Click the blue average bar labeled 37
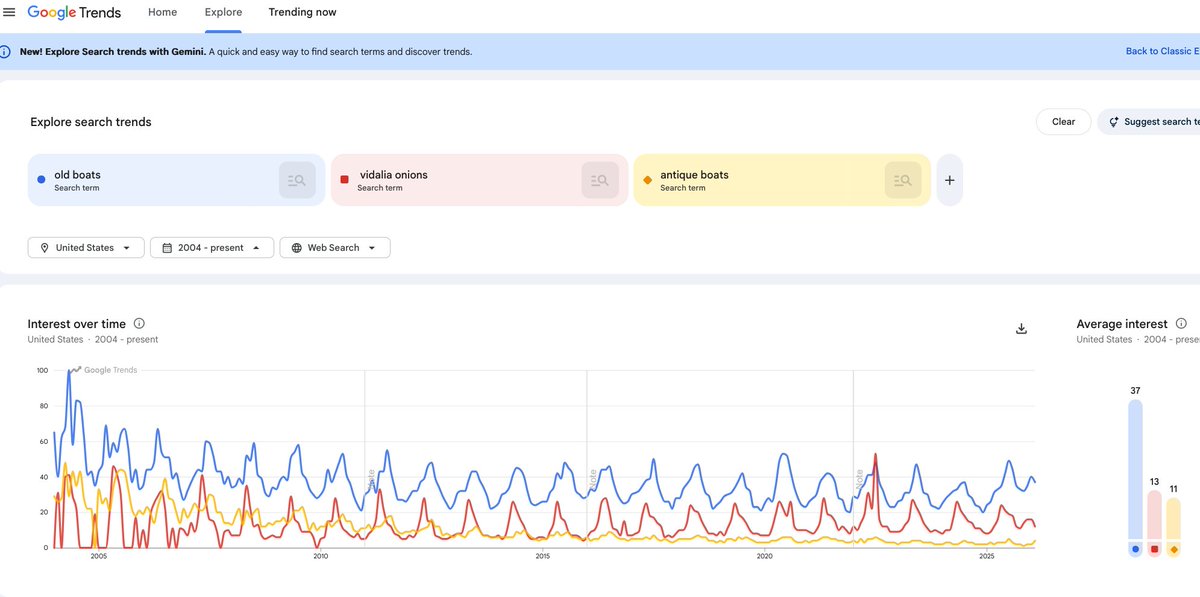1200x597 pixels. coord(1135,470)
